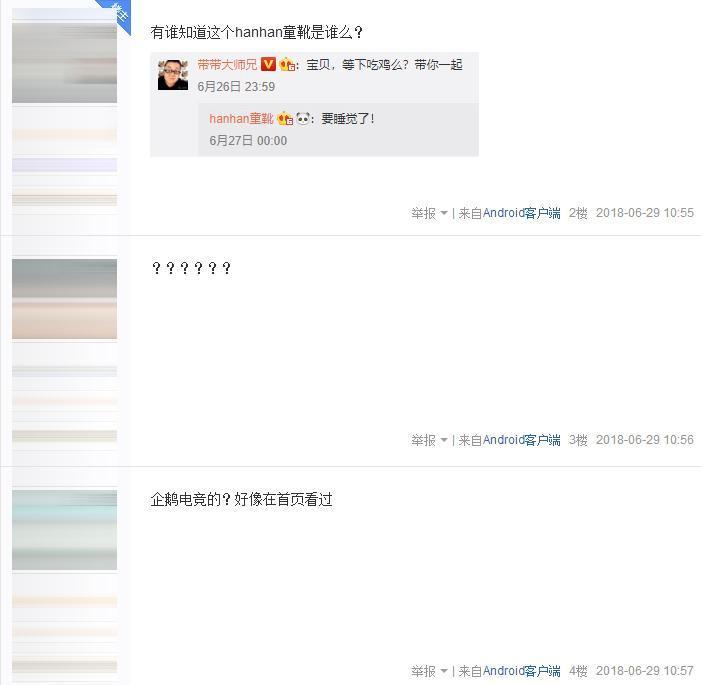Open 带带大师兄 avatar in quoted post
The height and width of the screenshot is (685, 701).
click(173, 74)
